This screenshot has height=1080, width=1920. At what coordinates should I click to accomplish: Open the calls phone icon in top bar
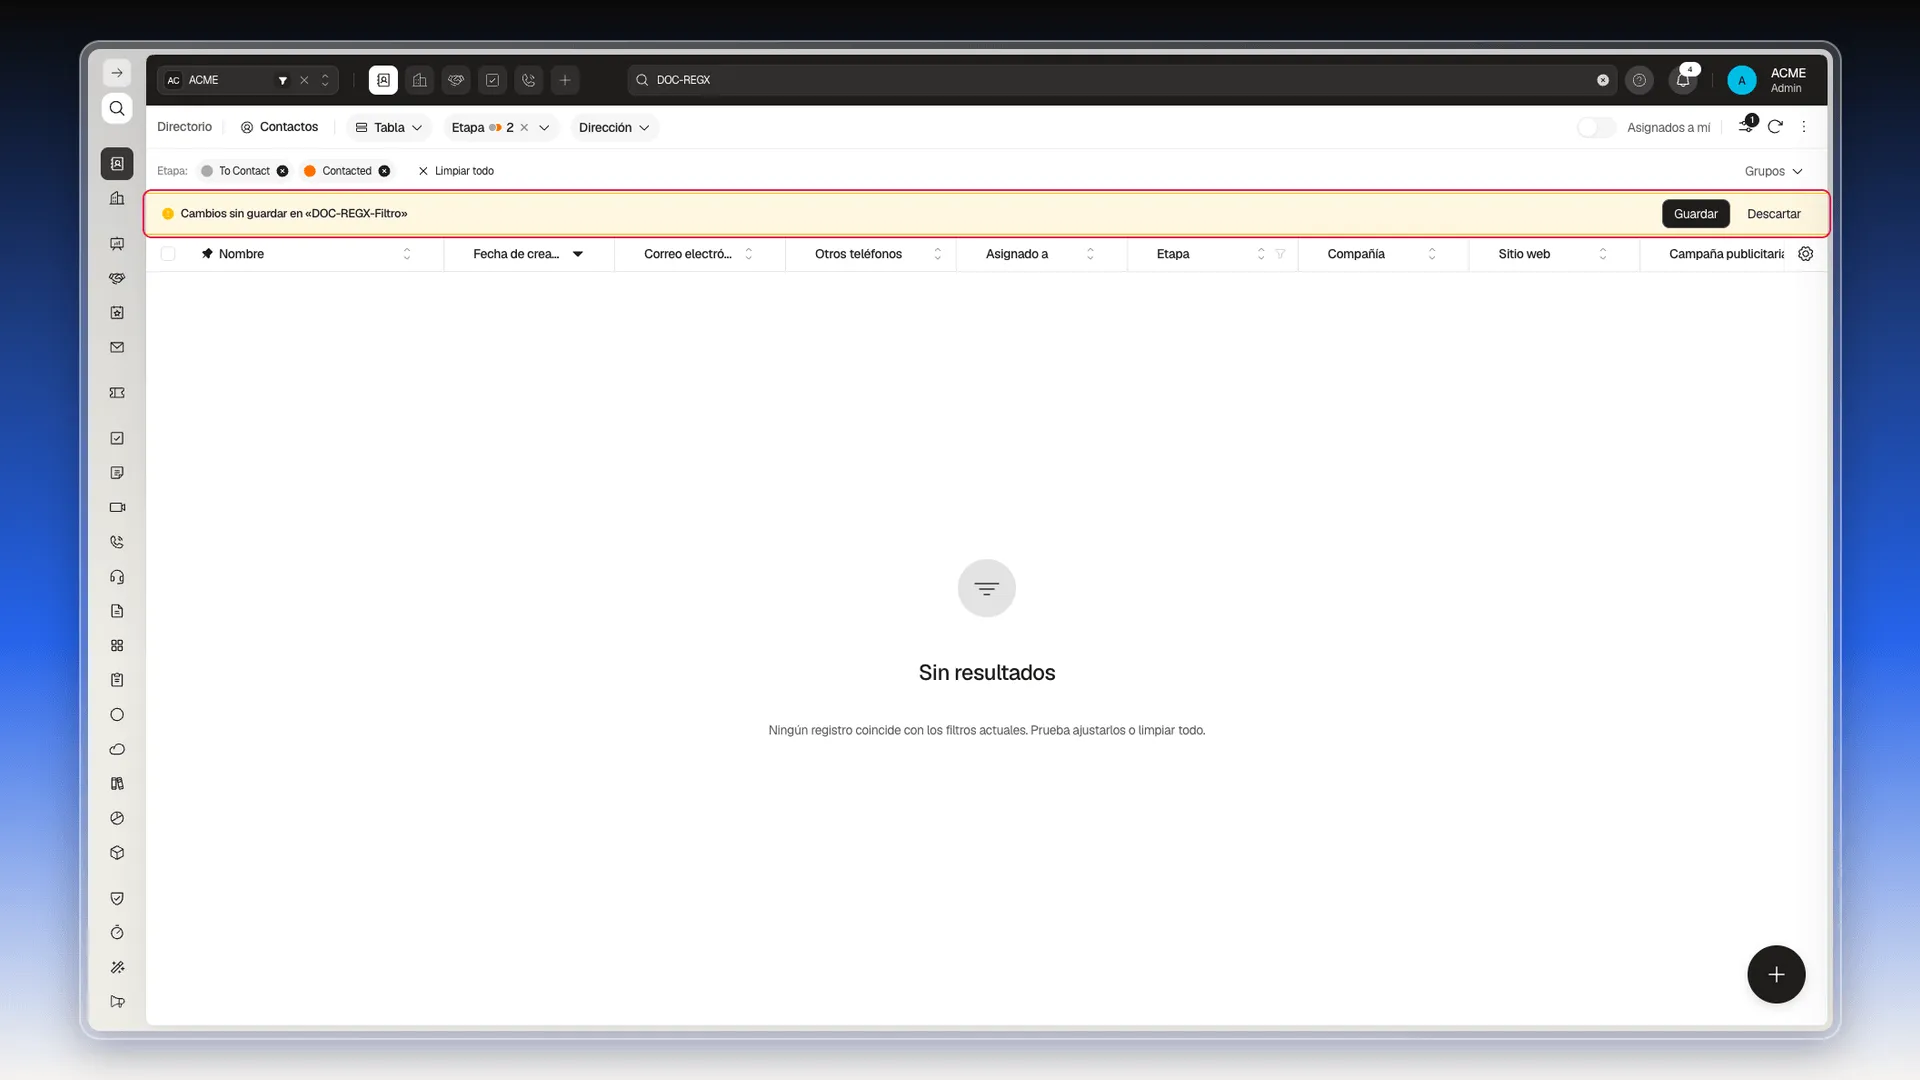(529, 80)
